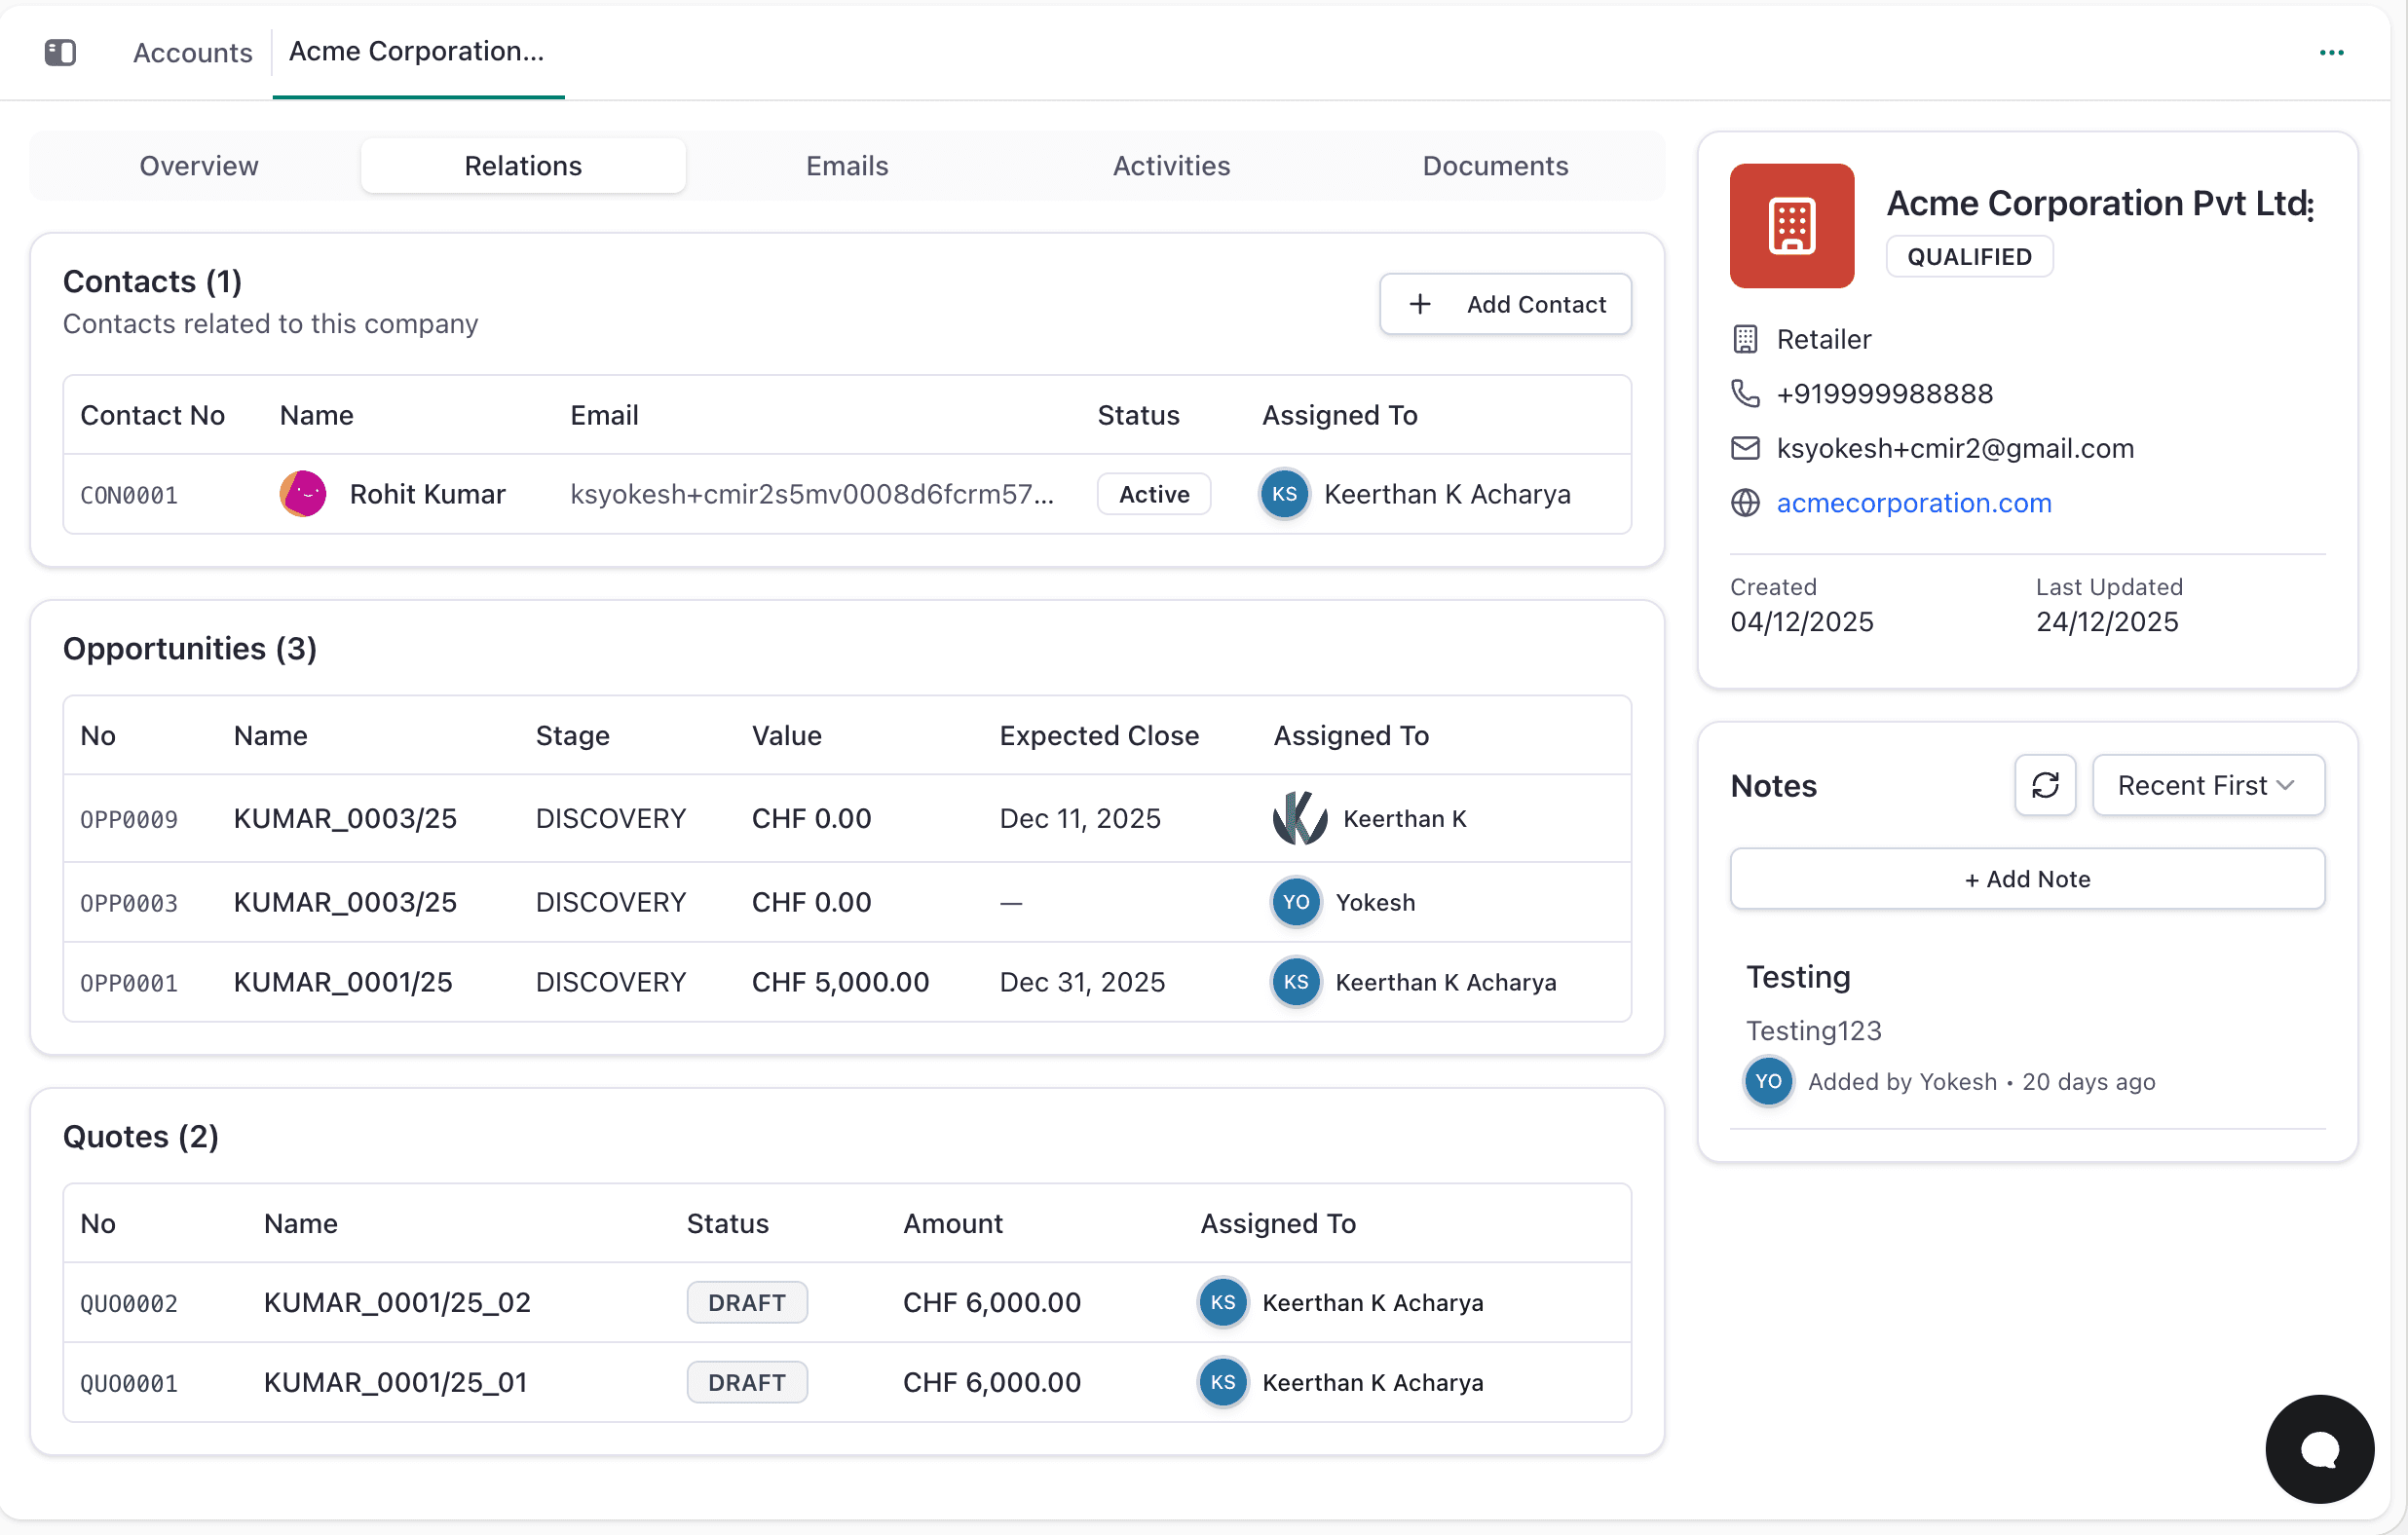
Task: Click the envelope icon beside company email
Action: 1744,448
